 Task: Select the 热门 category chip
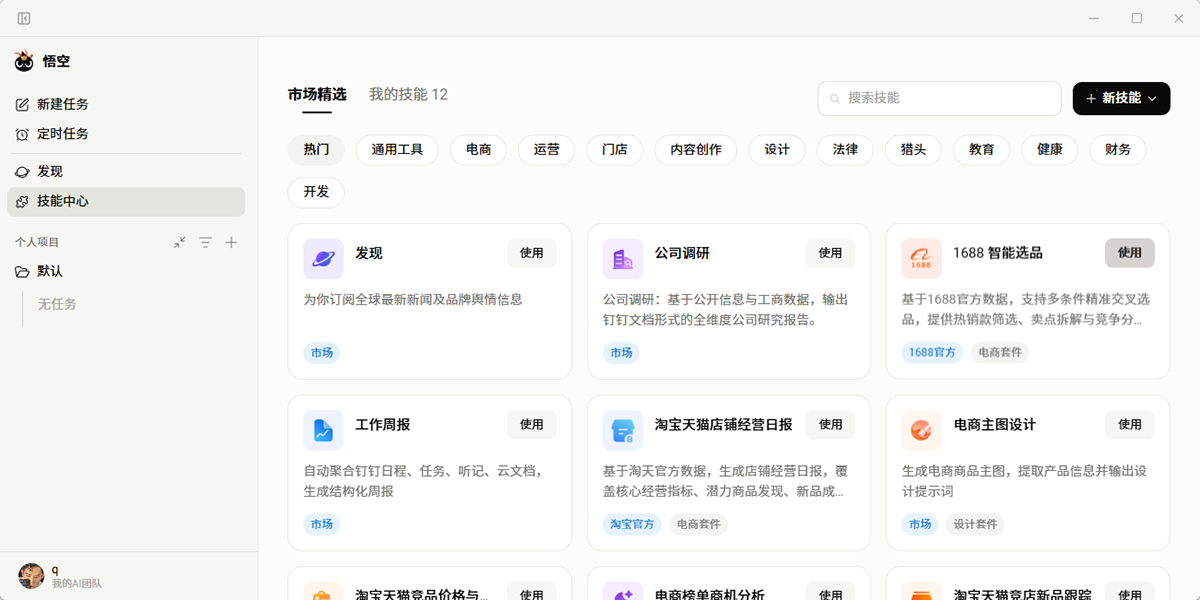pos(316,150)
